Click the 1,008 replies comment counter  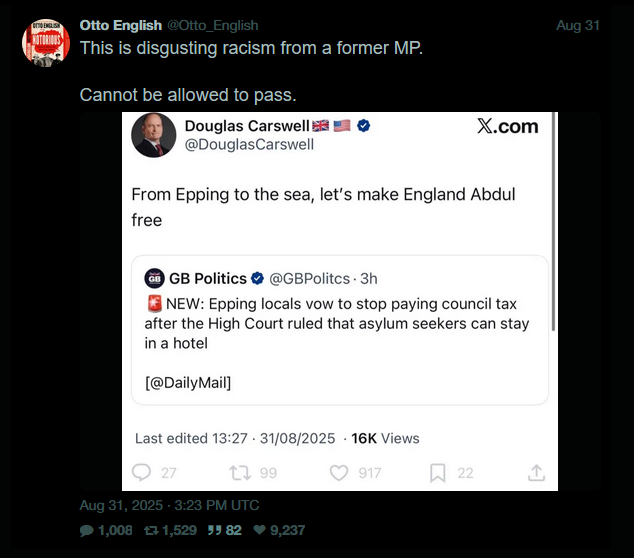pyautogui.click(x=106, y=530)
